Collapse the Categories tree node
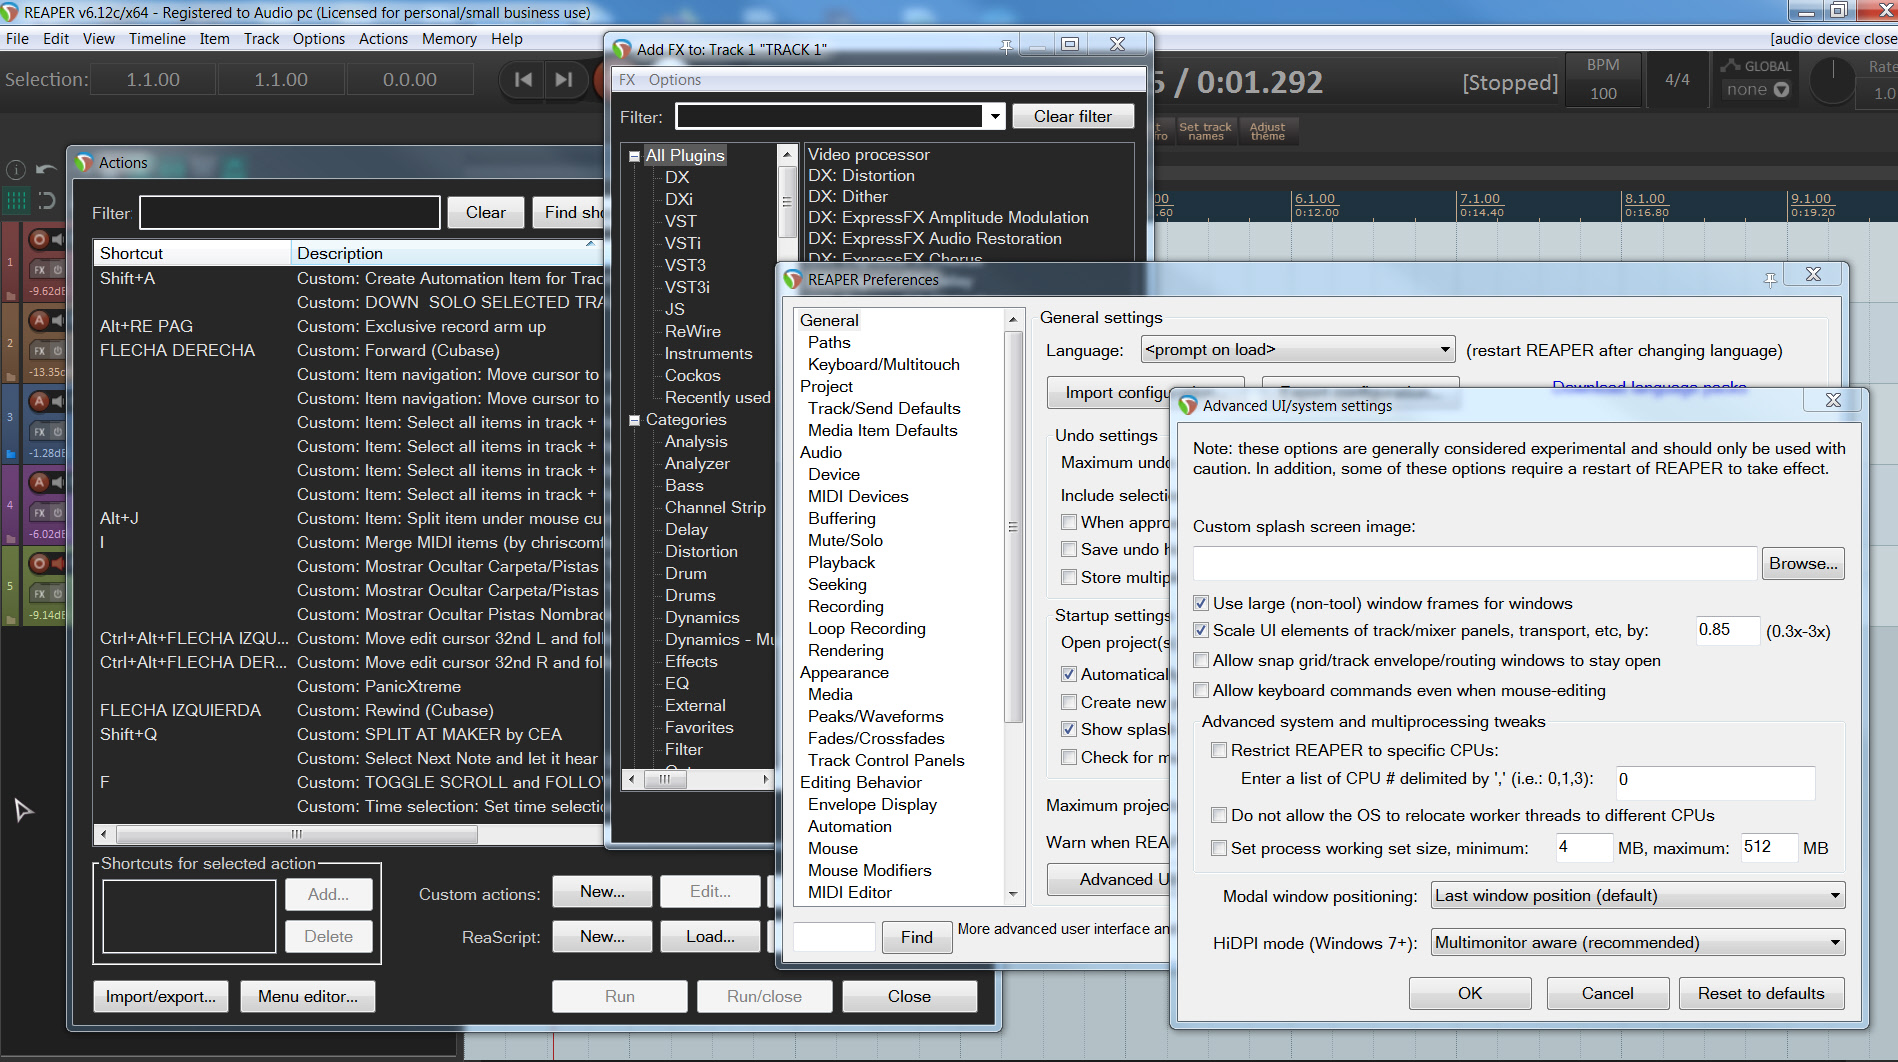 (634, 421)
